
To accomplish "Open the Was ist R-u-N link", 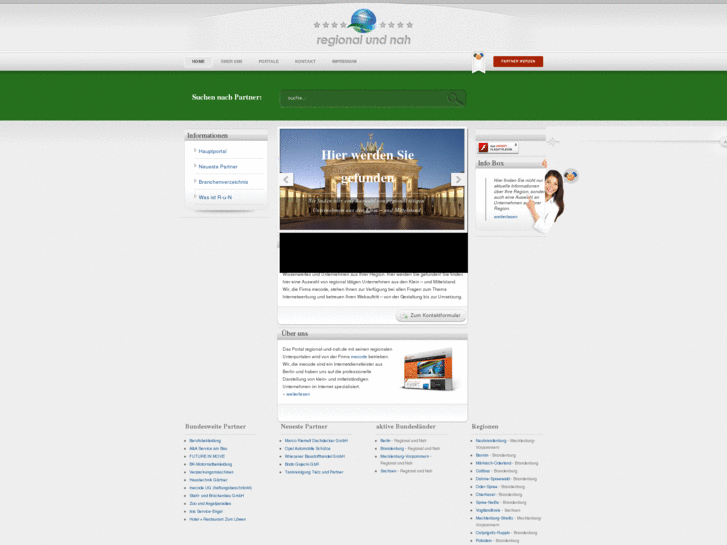I will (215, 197).
